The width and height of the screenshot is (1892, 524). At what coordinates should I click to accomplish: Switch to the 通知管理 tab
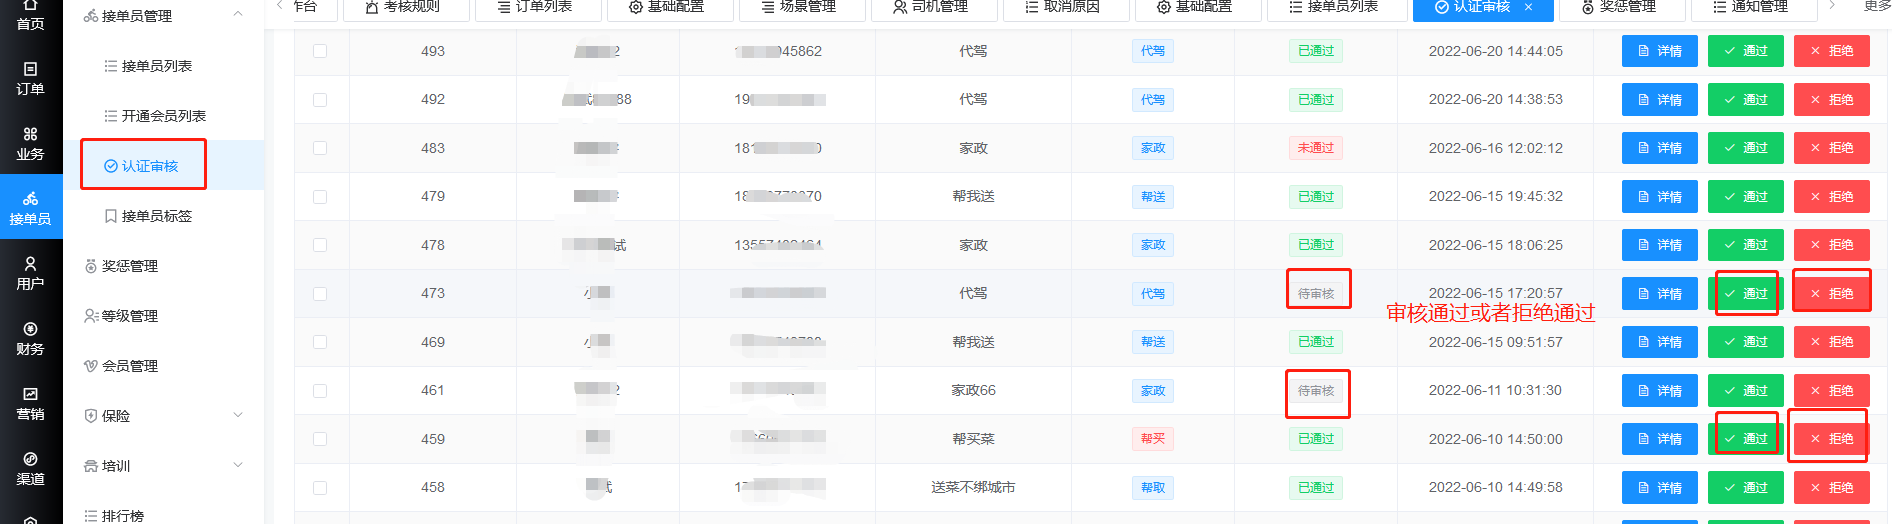(1752, 8)
